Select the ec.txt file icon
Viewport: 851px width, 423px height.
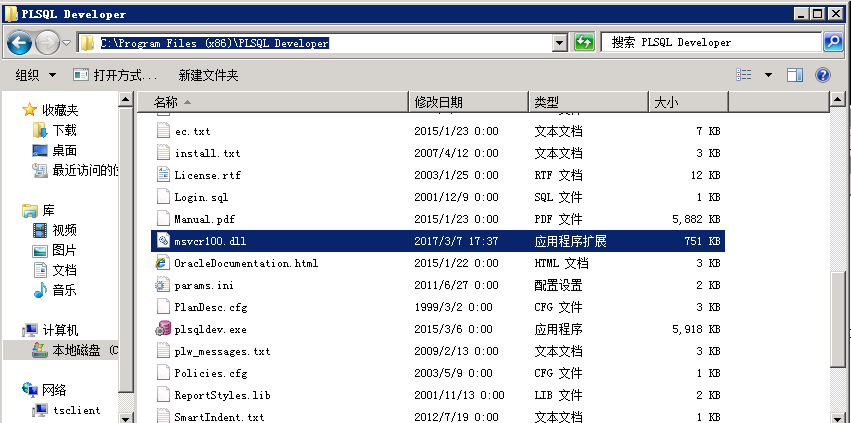pyautogui.click(x=163, y=131)
